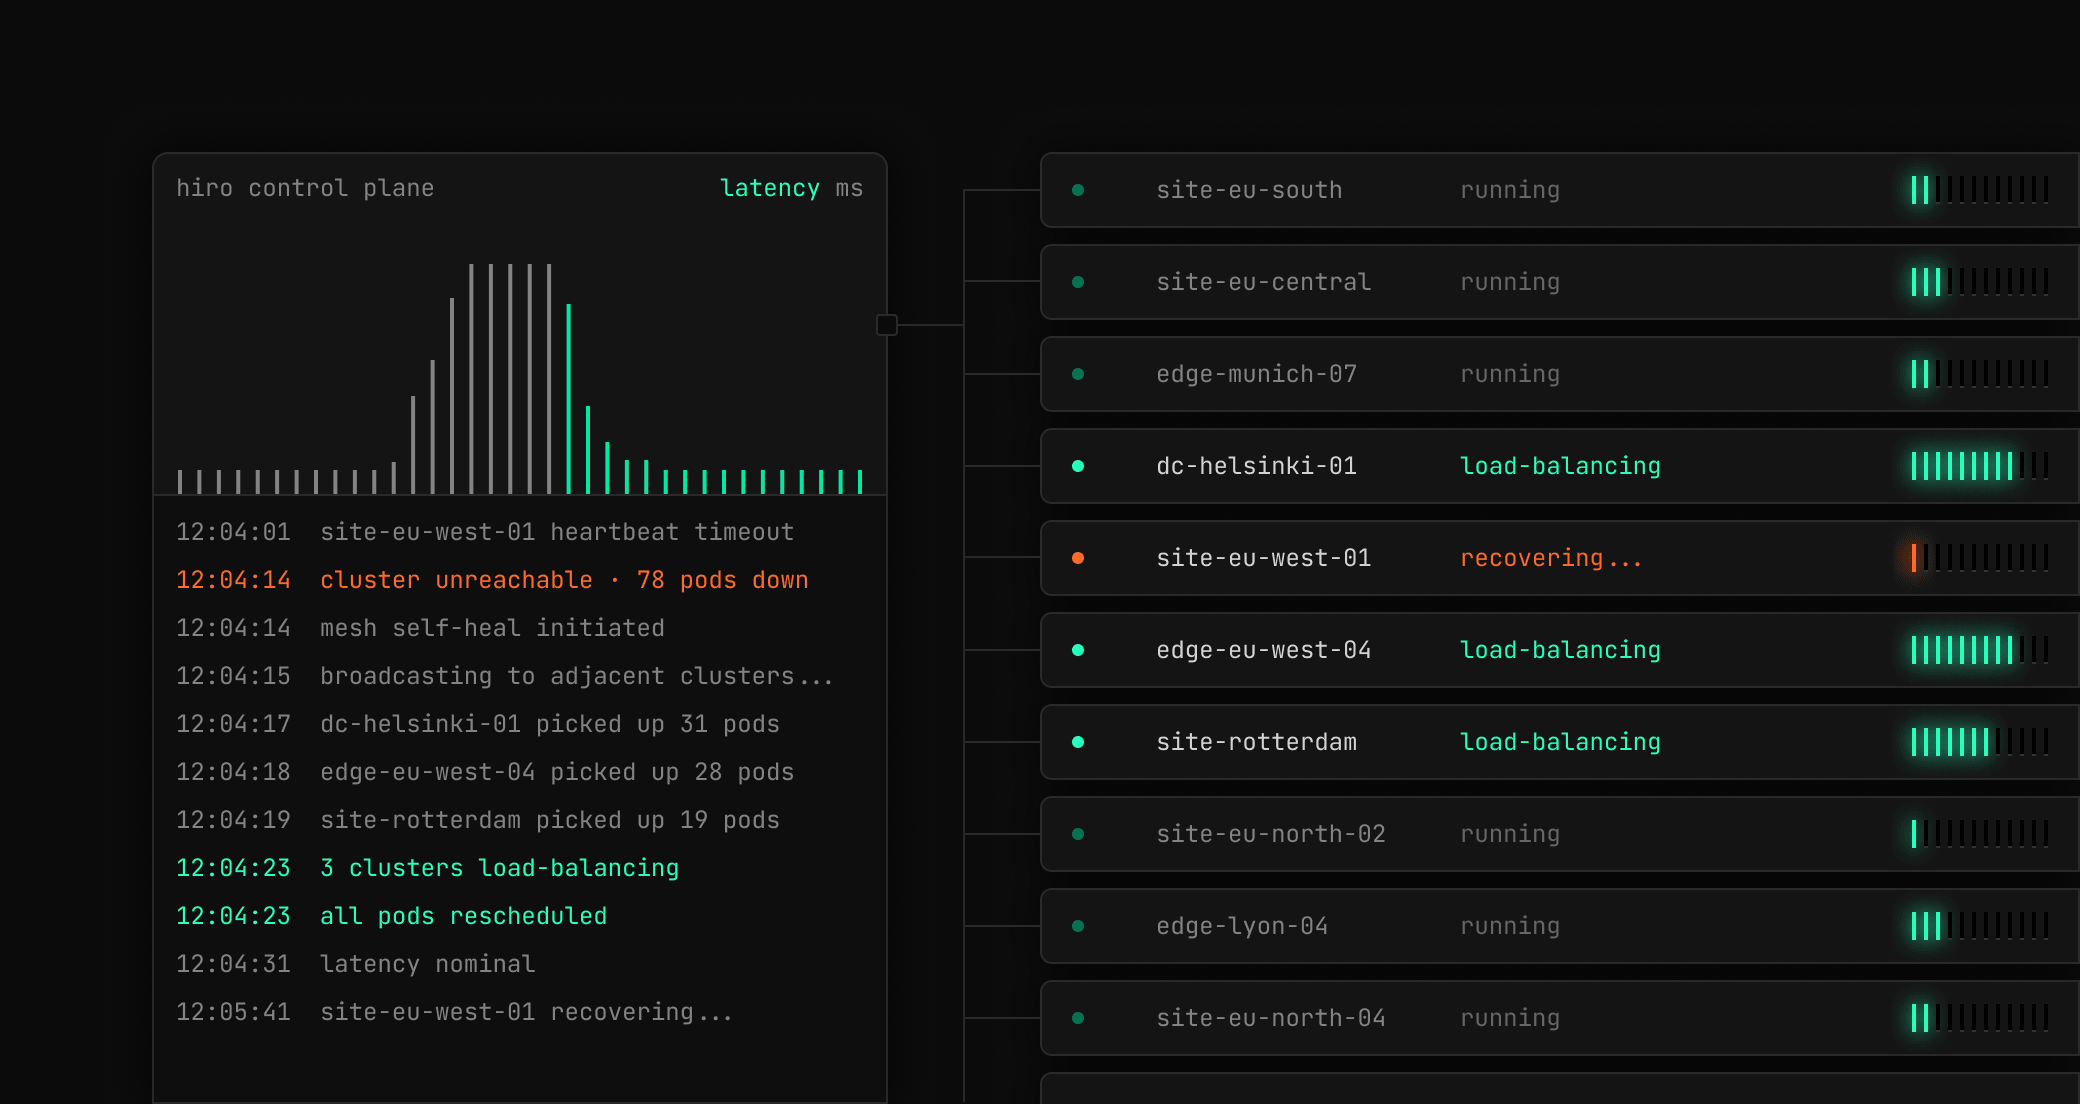The width and height of the screenshot is (2080, 1104).
Task: Click the recovering... status of site-eu-west-01
Action: [x=1550, y=558]
